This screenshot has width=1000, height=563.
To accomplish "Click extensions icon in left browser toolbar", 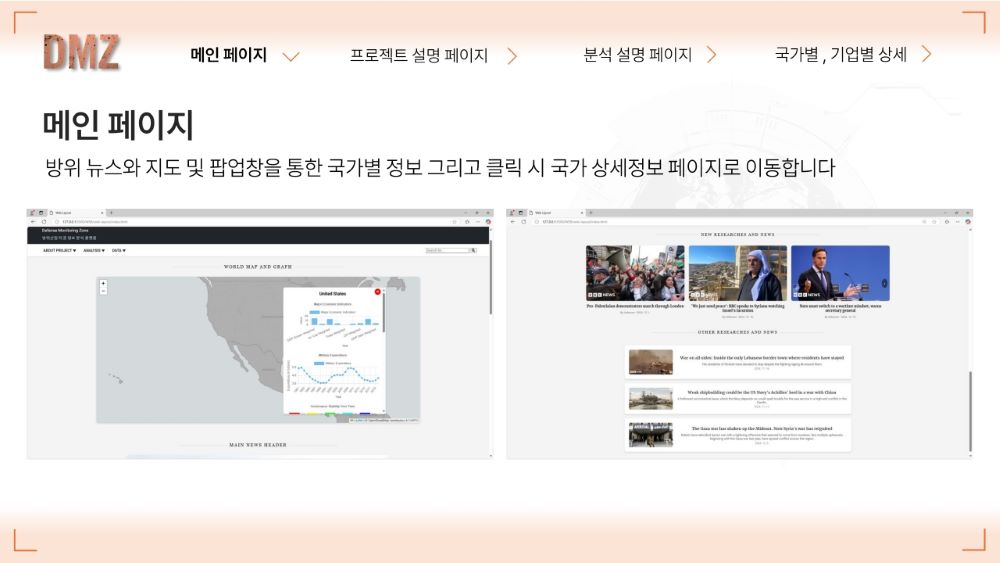I will click(467, 221).
